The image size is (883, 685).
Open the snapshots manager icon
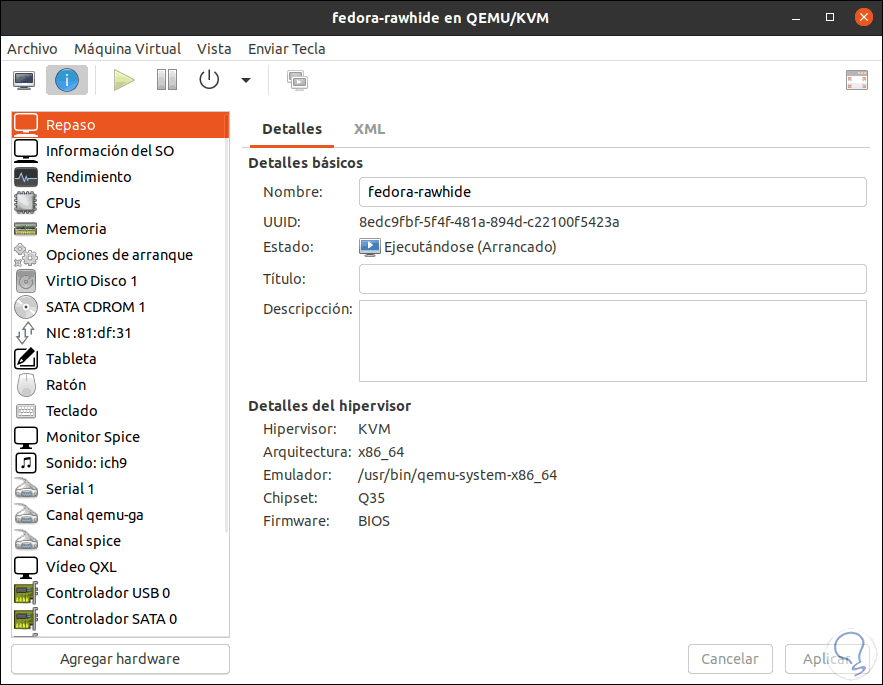click(297, 80)
